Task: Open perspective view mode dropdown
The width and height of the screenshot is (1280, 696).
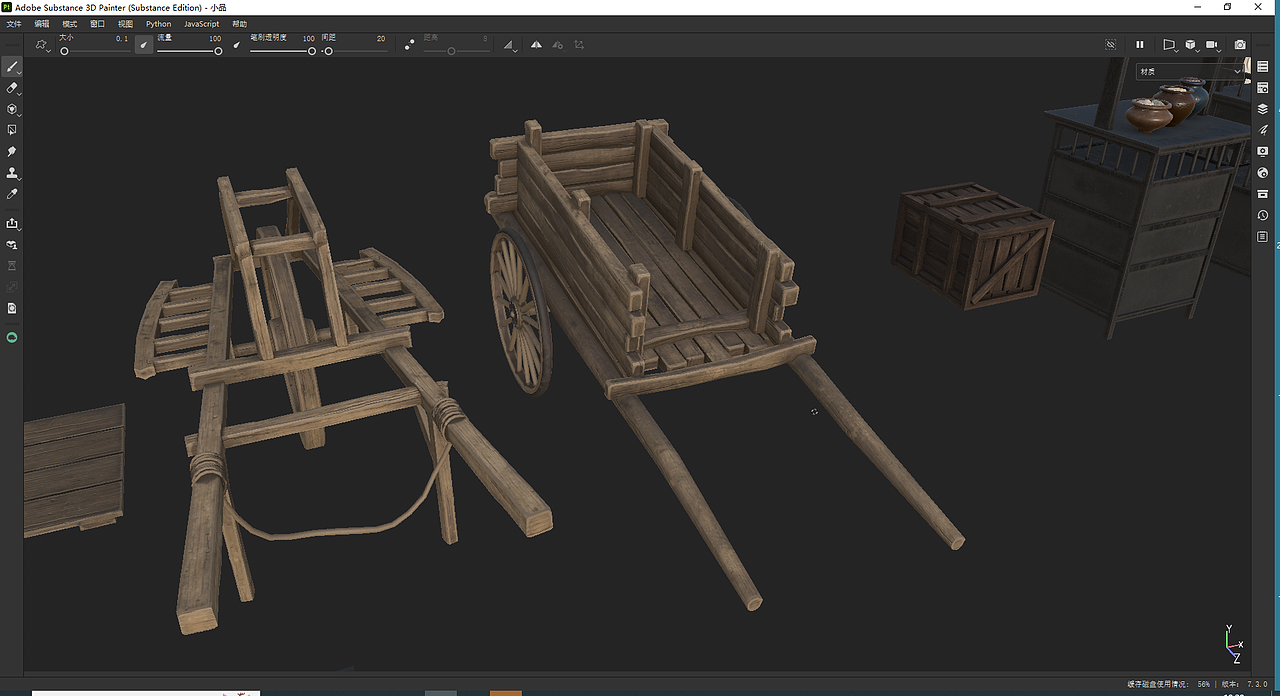Action: click(1168, 45)
